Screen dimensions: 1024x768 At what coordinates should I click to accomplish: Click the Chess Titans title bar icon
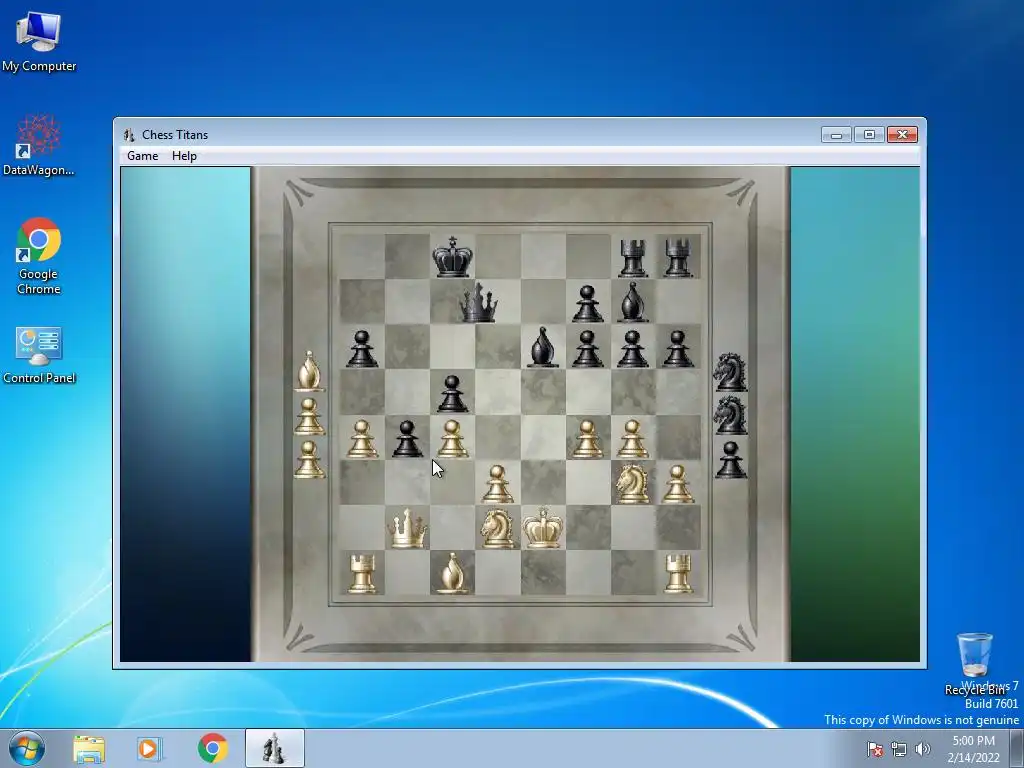coord(129,135)
